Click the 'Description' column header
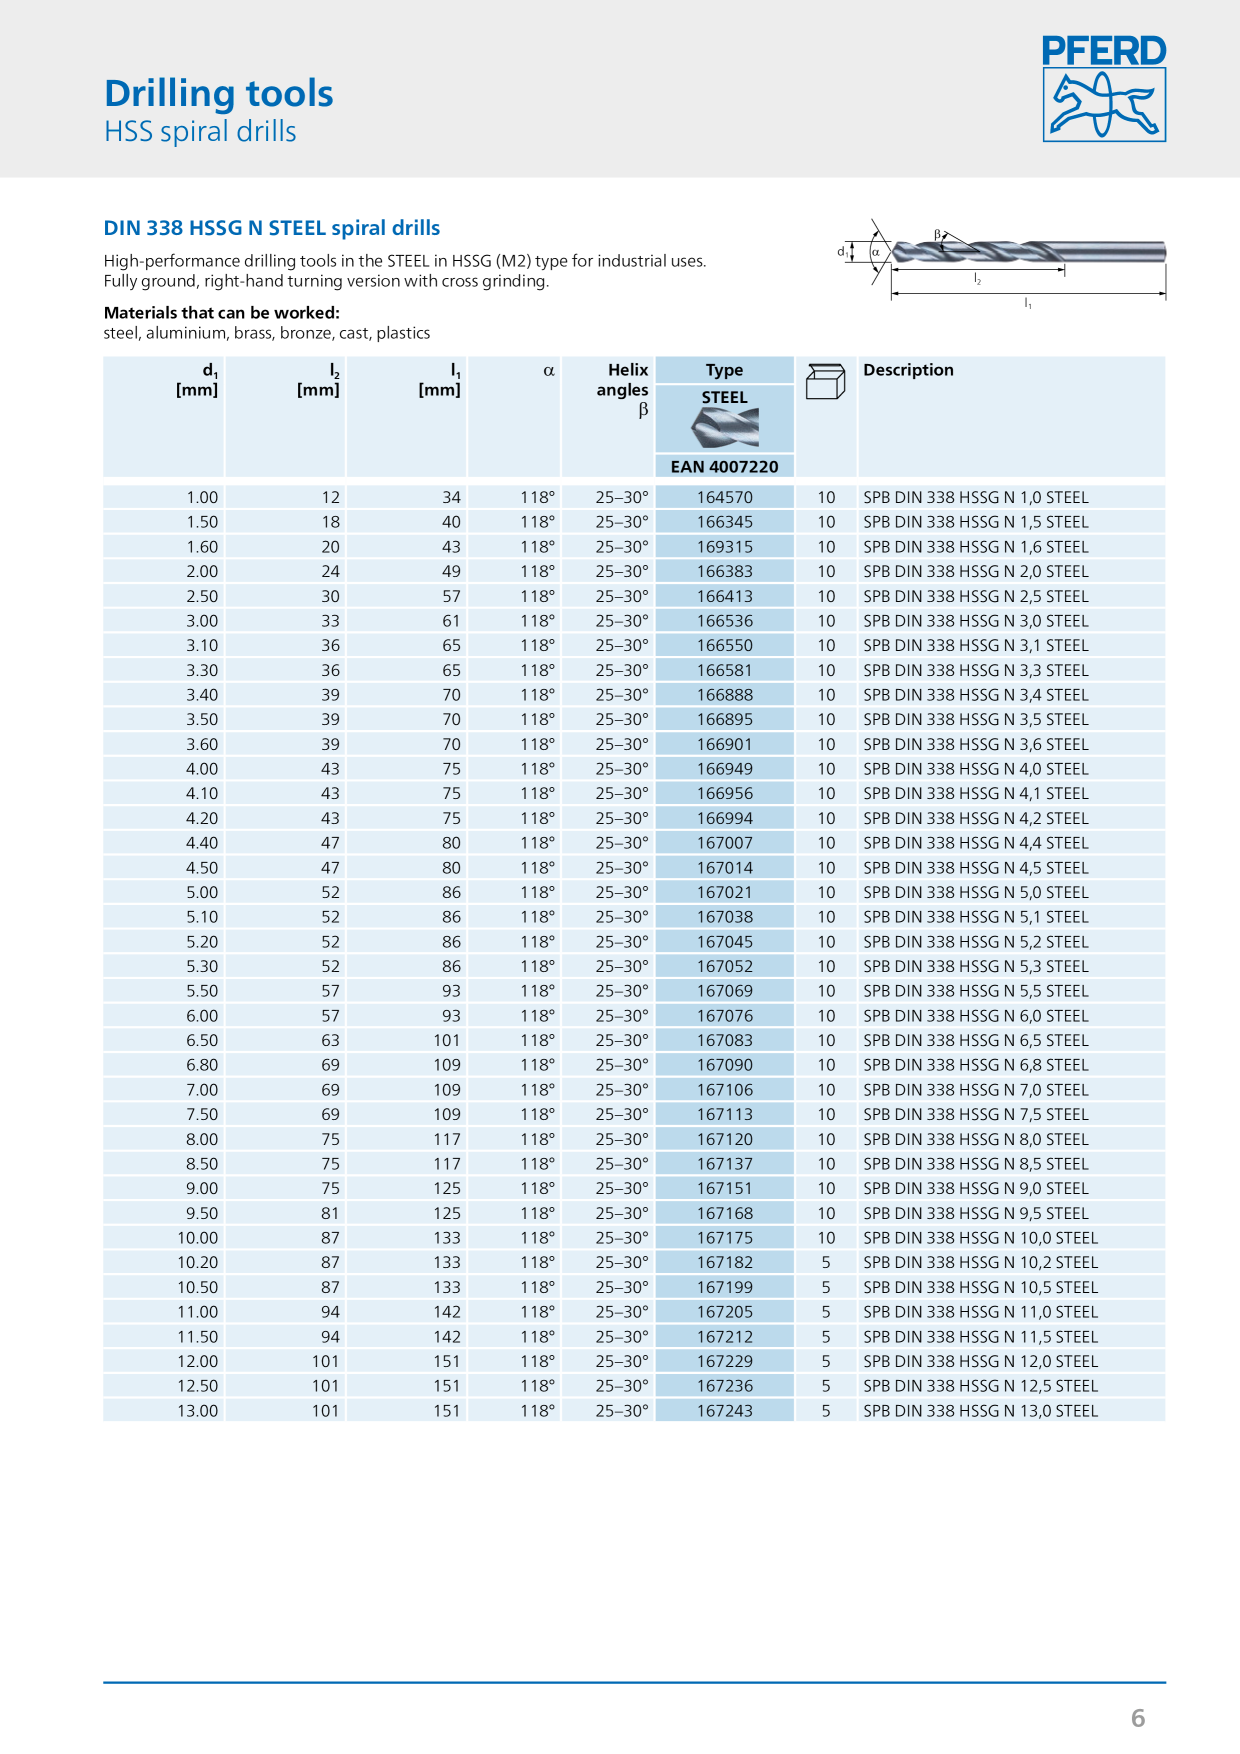The width and height of the screenshot is (1240, 1754). (x=908, y=370)
